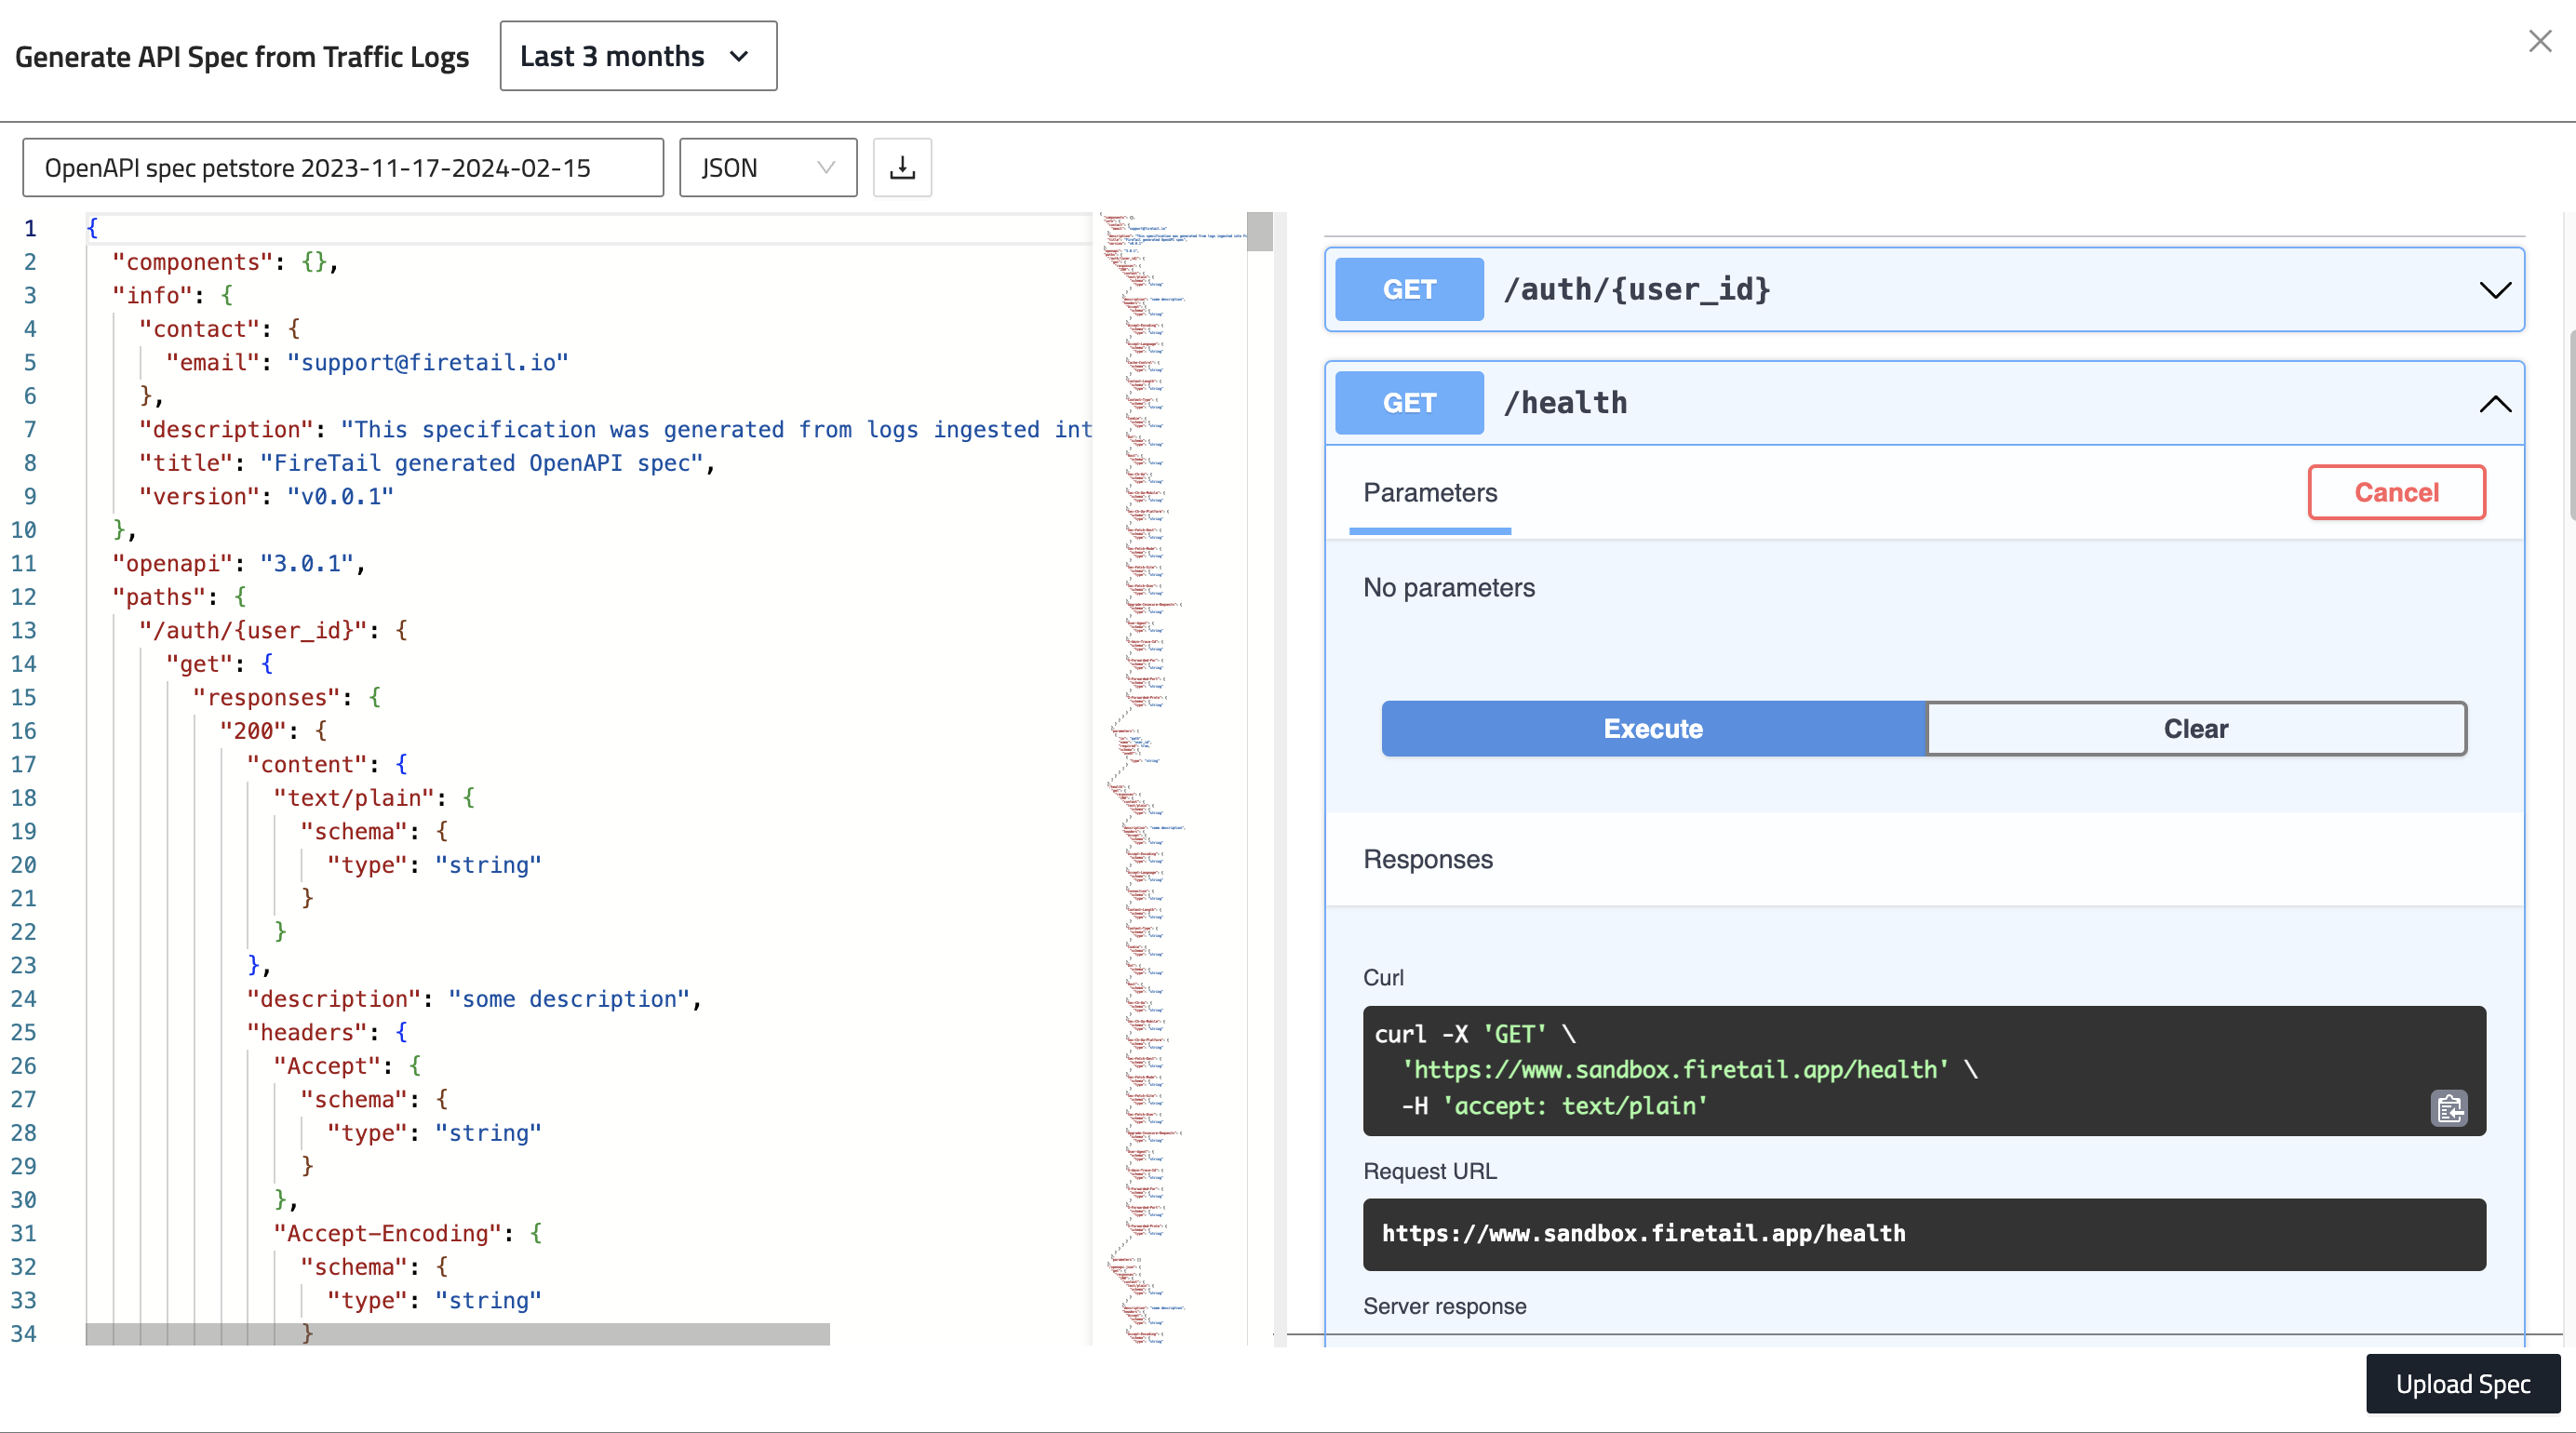Click the Clear button

2195,728
